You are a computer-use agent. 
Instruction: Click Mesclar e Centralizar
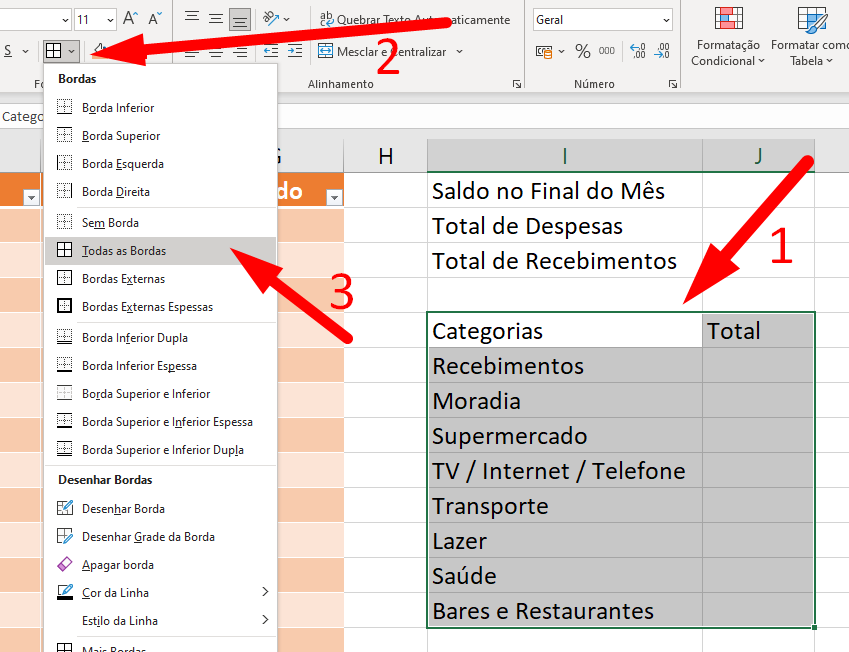tap(382, 51)
